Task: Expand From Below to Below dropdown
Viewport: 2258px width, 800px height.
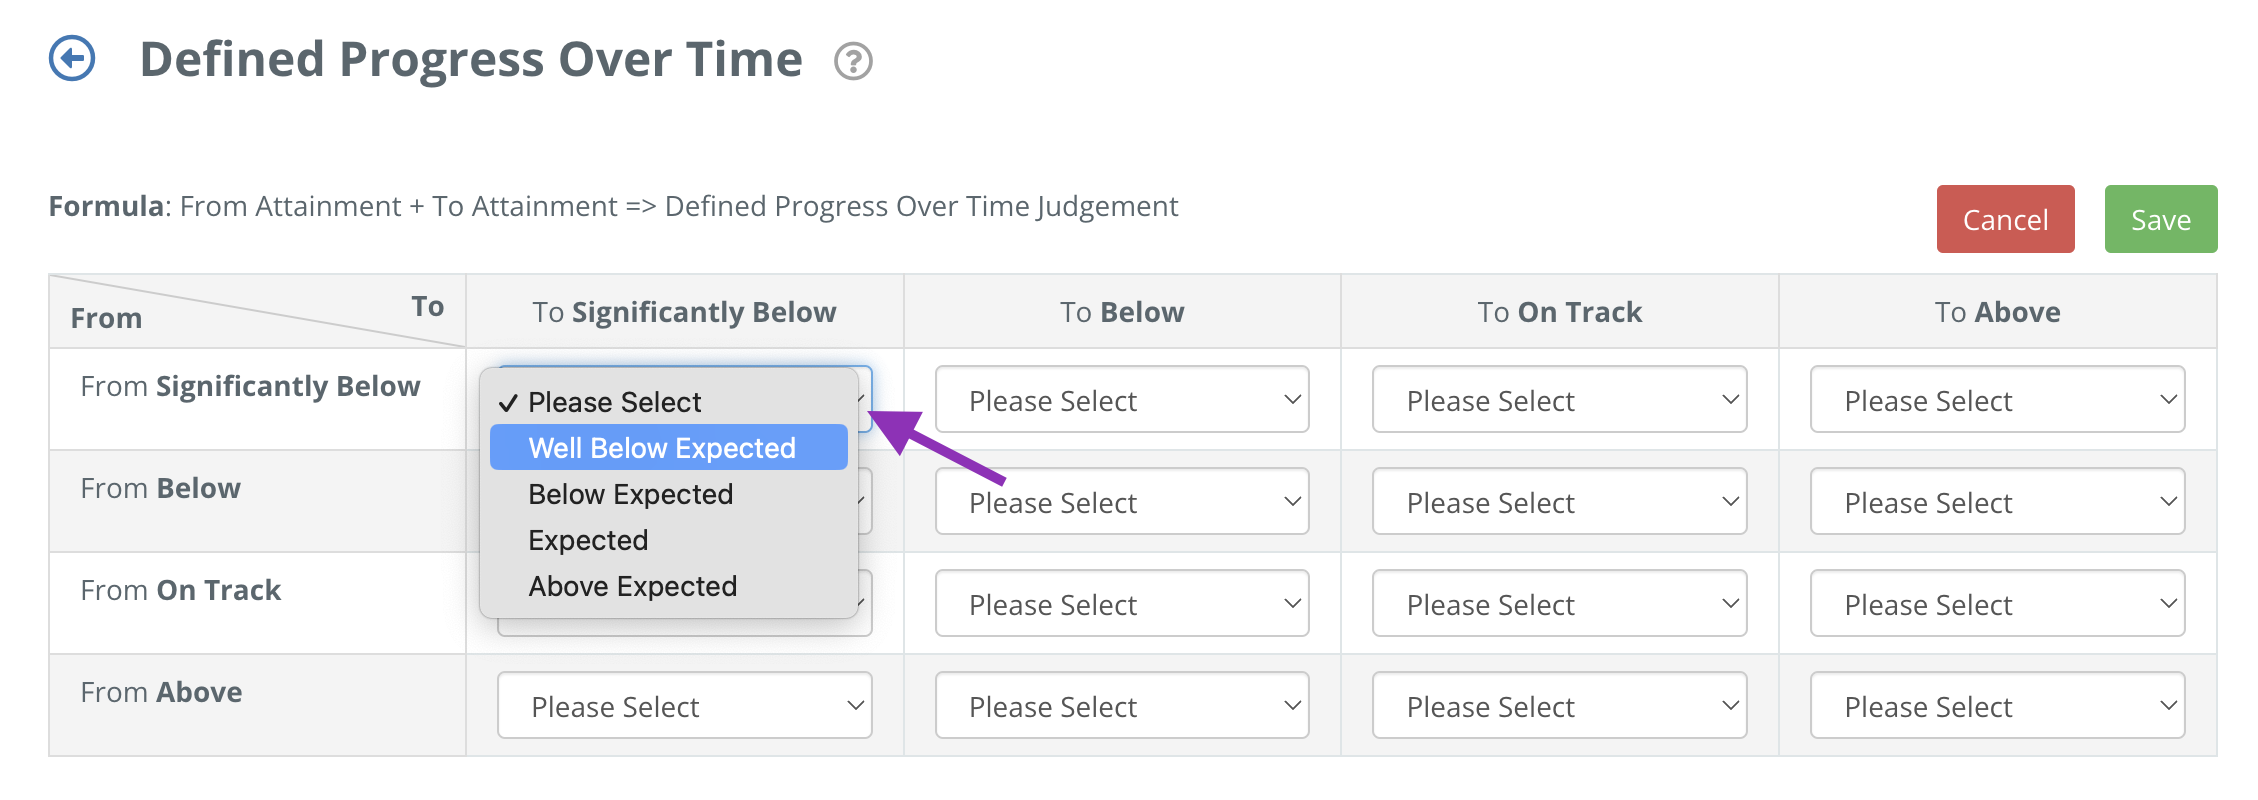Action: coord(1122,501)
